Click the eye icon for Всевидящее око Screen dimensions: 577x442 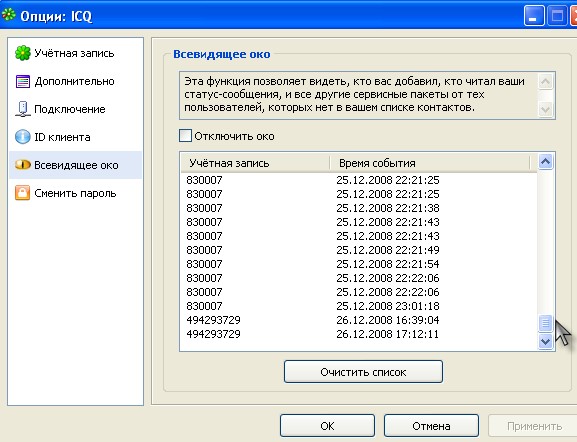coord(23,165)
